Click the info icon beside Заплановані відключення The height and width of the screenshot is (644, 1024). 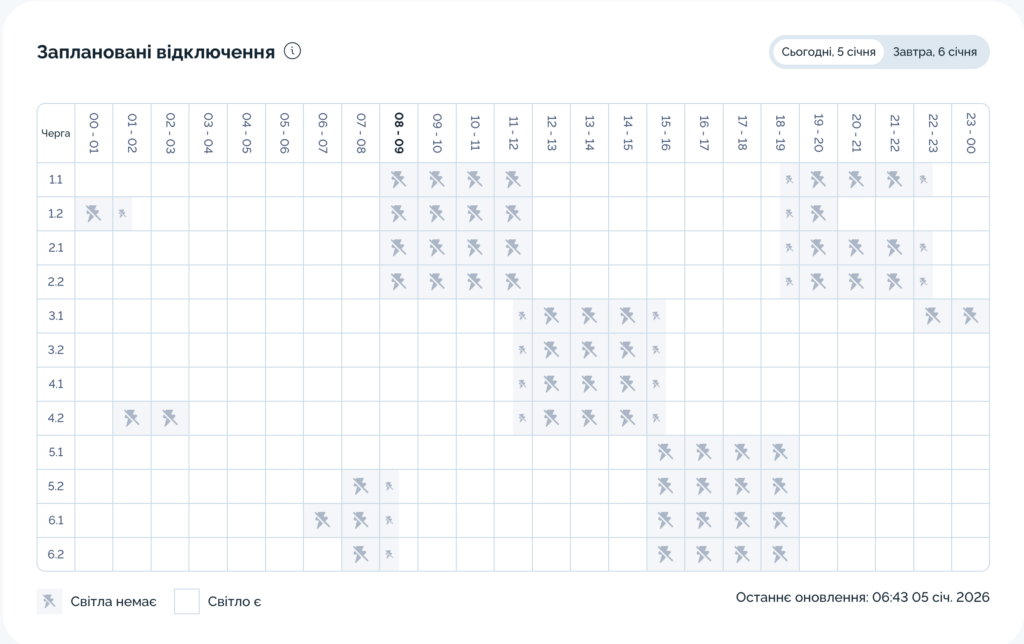(292, 52)
